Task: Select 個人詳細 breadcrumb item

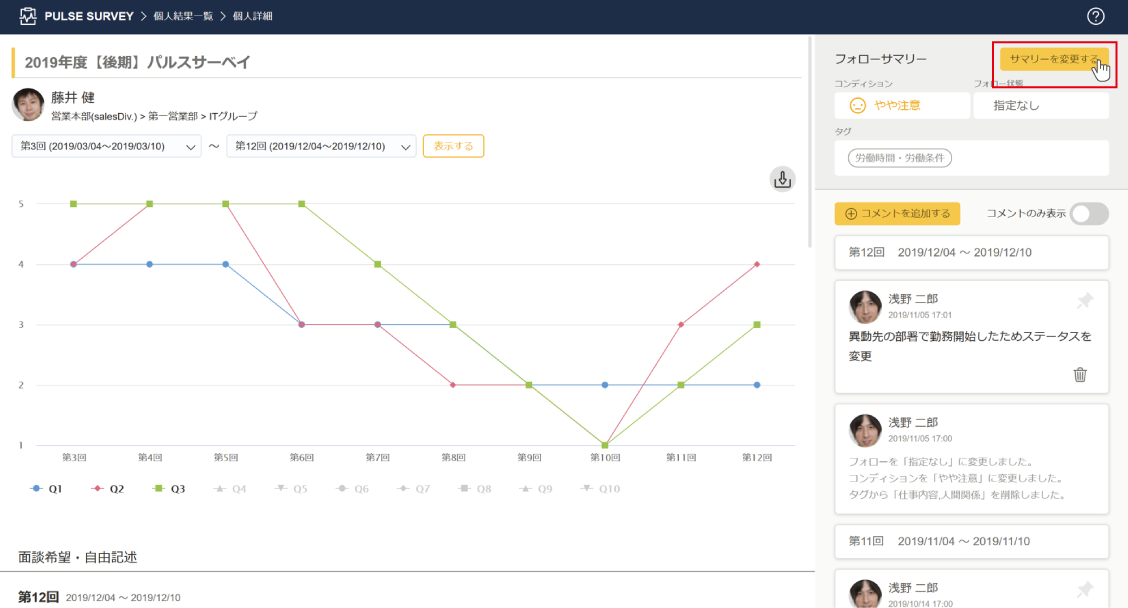Action: [x=254, y=17]
